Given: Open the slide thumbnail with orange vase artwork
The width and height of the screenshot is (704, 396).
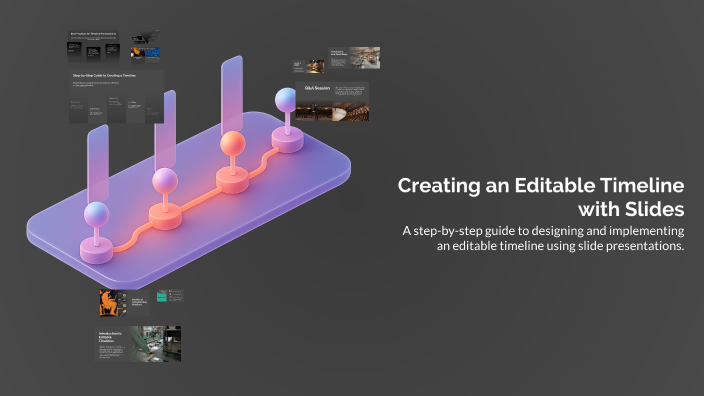Looking at the screenshot, I should click(x=124, y=303).
